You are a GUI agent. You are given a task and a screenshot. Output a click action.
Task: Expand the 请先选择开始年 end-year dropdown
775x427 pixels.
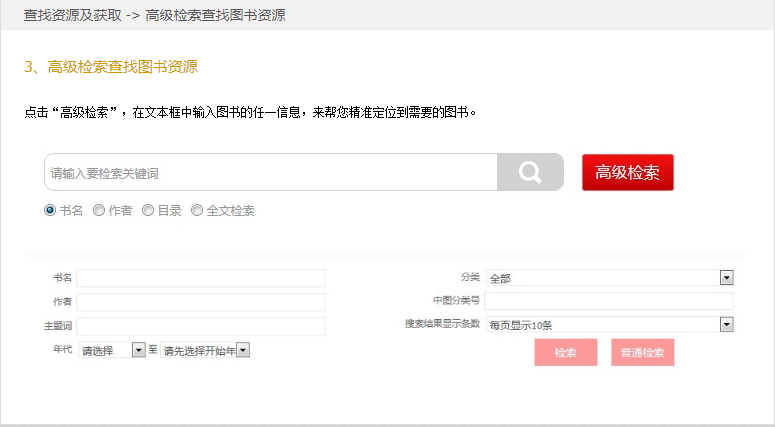205,350
